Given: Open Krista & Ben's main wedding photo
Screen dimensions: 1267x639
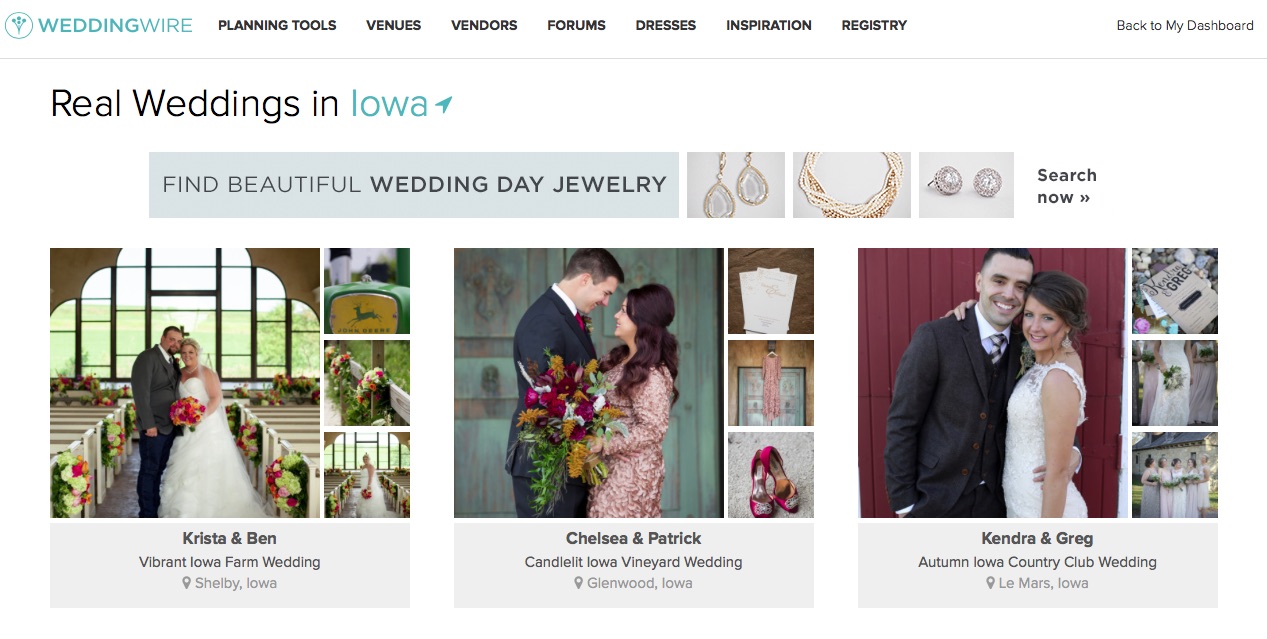Looking at the screenshot, I should [185, 383].
